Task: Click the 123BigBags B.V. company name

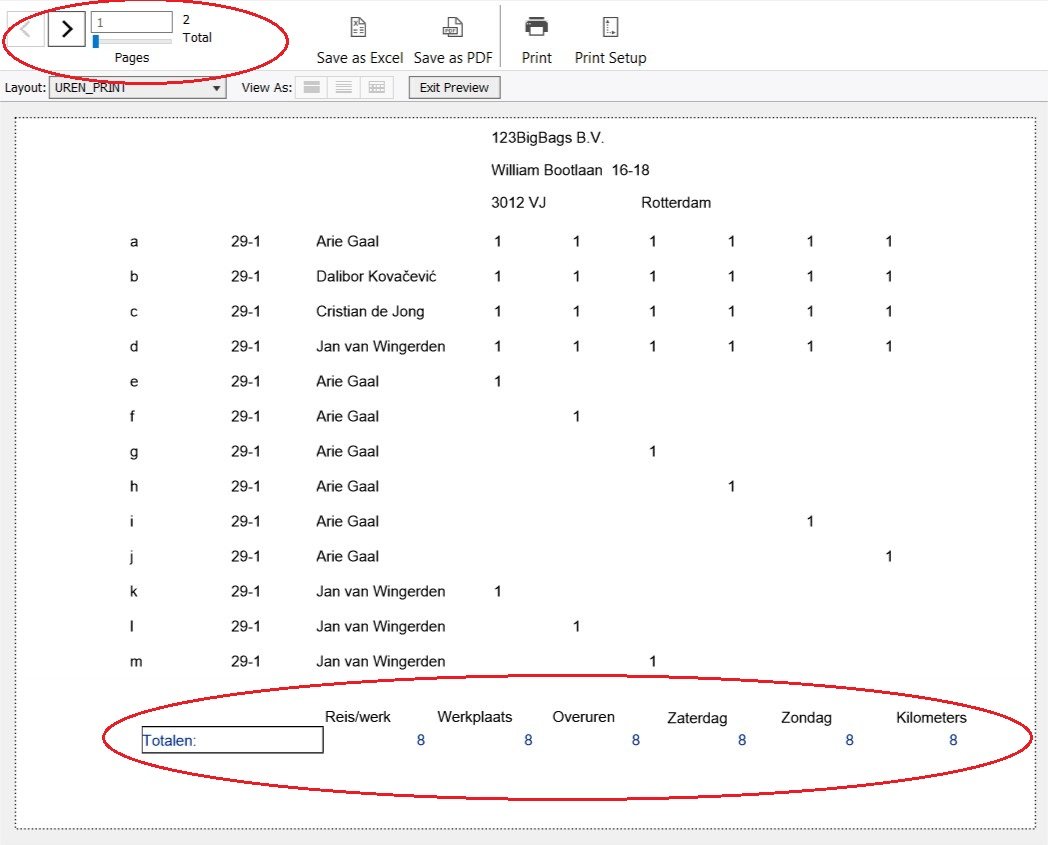Action: tap(548, 138)
